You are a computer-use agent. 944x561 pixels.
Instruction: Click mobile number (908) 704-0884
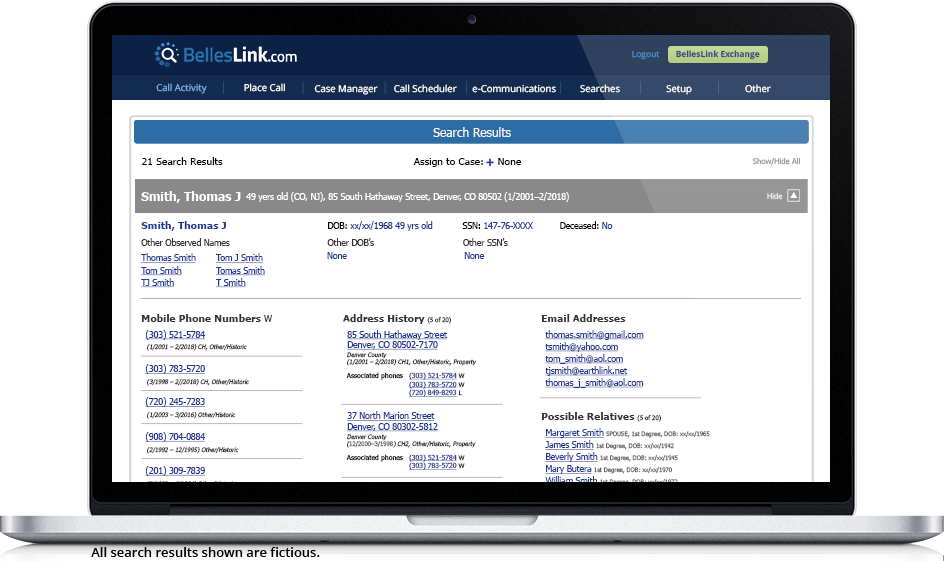pyautogui.click(x=175, y=437)
